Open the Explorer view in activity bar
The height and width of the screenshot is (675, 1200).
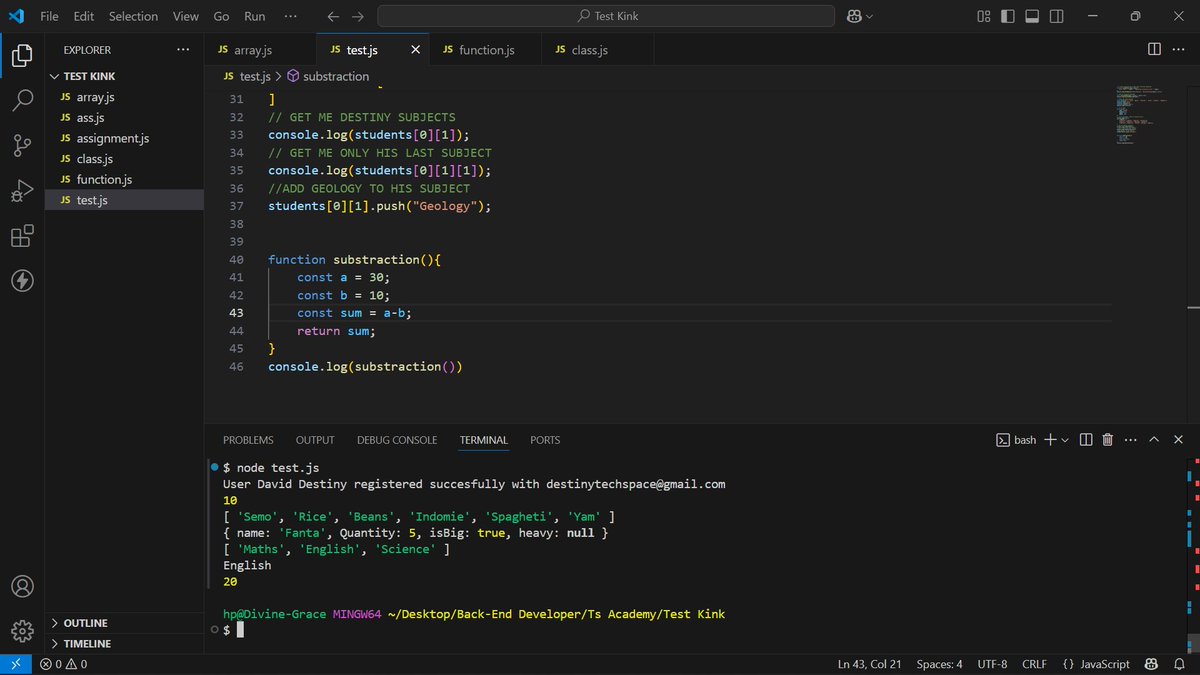[22, 56]
